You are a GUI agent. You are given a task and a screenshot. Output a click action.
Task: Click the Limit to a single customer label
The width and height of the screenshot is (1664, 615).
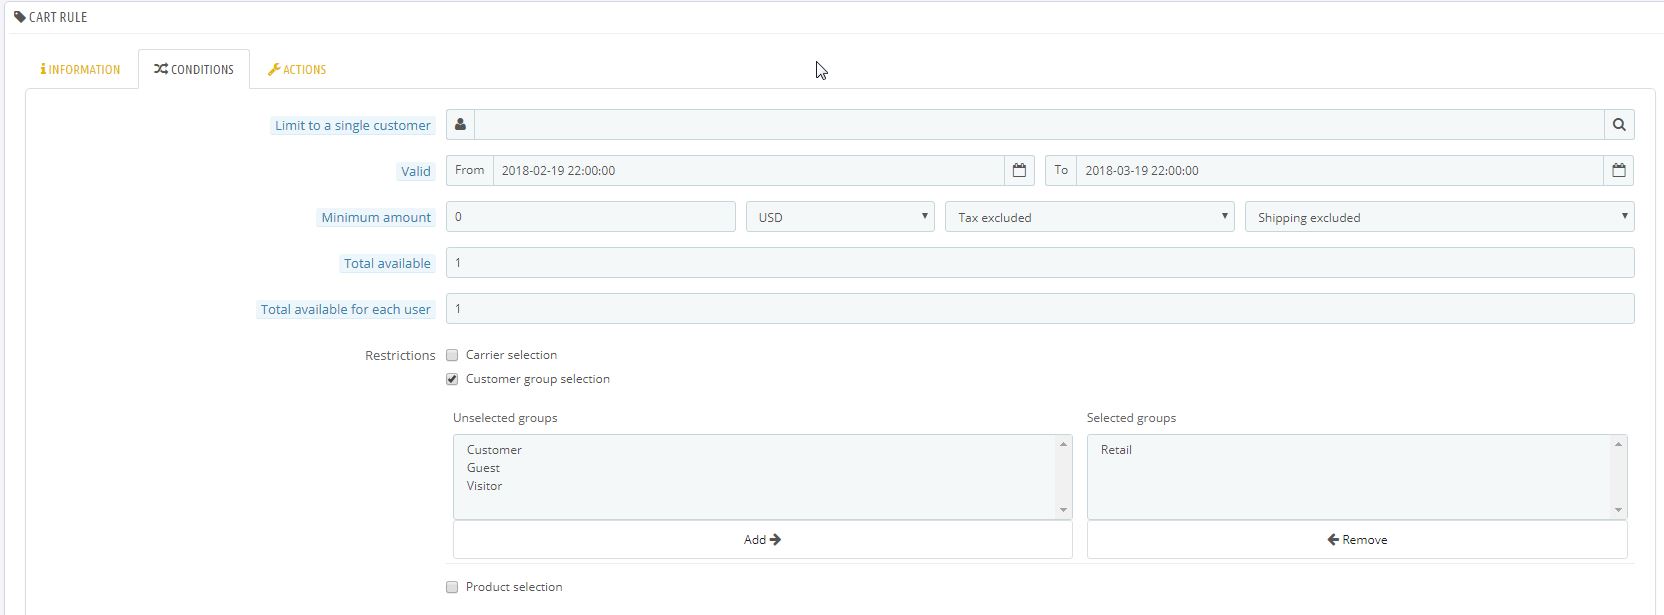tap(353, 126)
